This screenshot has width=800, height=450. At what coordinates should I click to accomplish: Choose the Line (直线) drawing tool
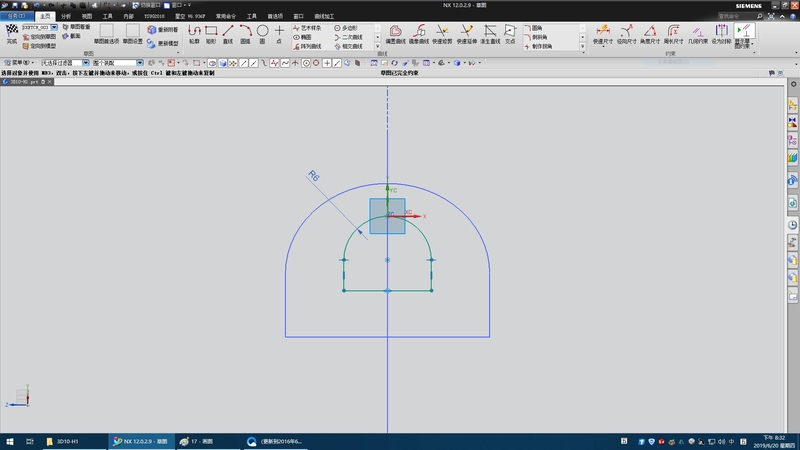228,33
